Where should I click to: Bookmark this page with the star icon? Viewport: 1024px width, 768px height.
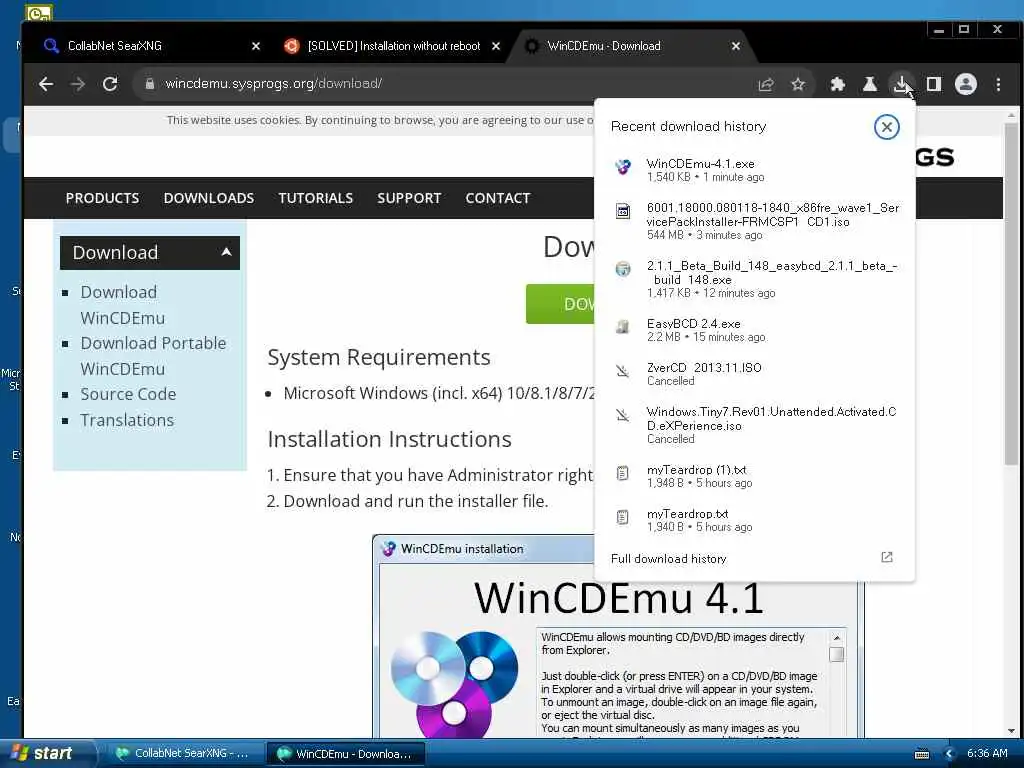click(x=798, y=84)
